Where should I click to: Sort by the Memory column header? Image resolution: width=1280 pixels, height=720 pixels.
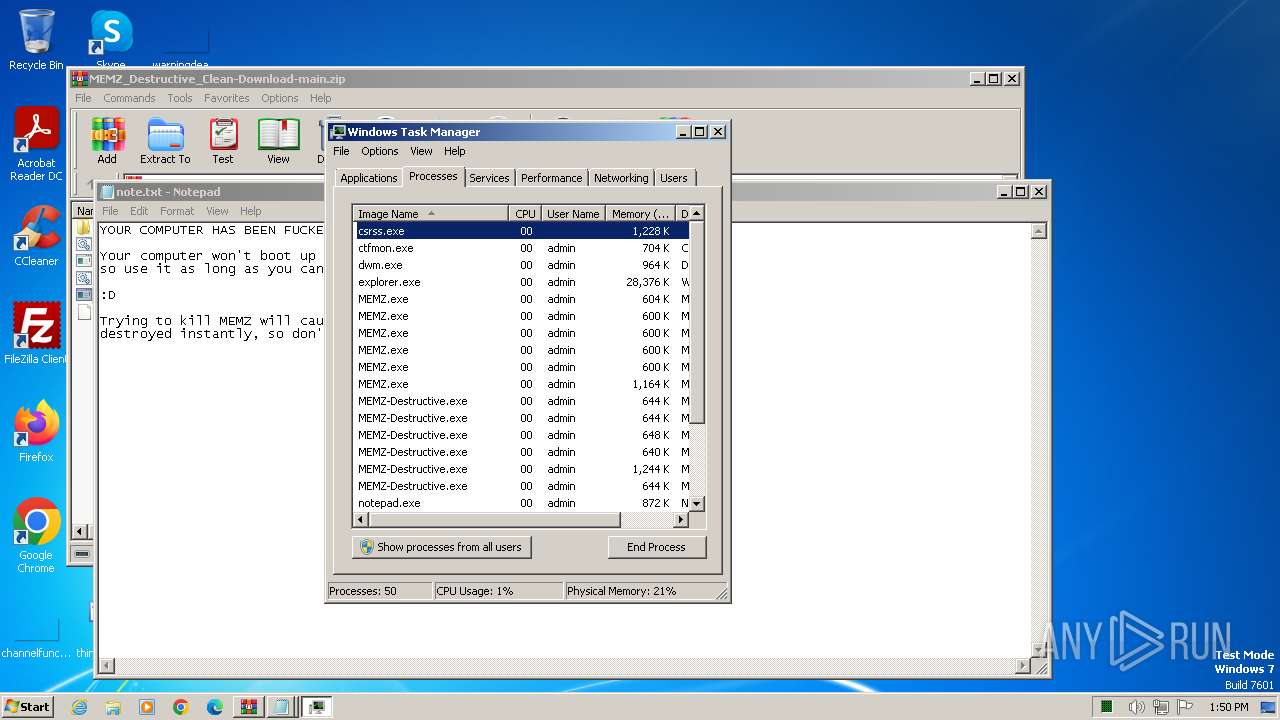641,213
